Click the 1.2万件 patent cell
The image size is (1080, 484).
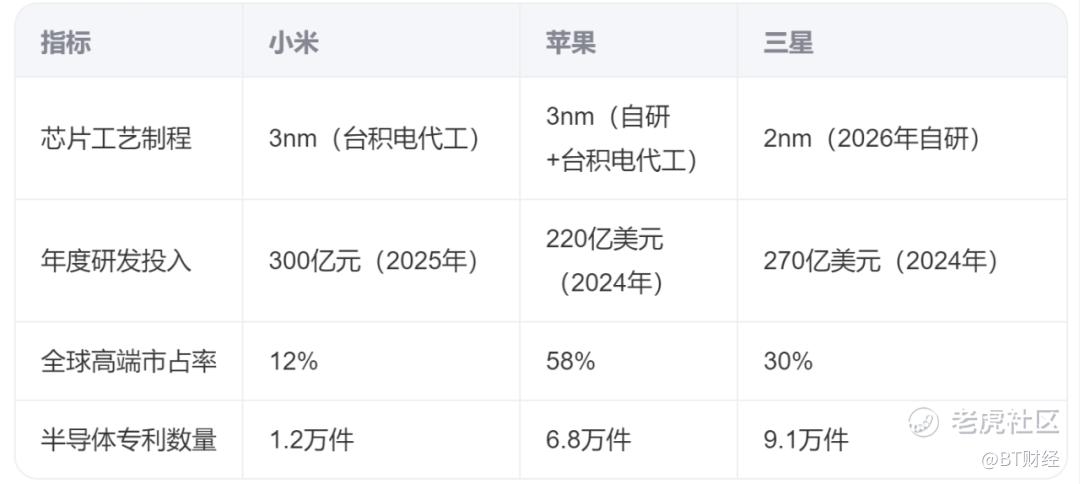[311, 439]
